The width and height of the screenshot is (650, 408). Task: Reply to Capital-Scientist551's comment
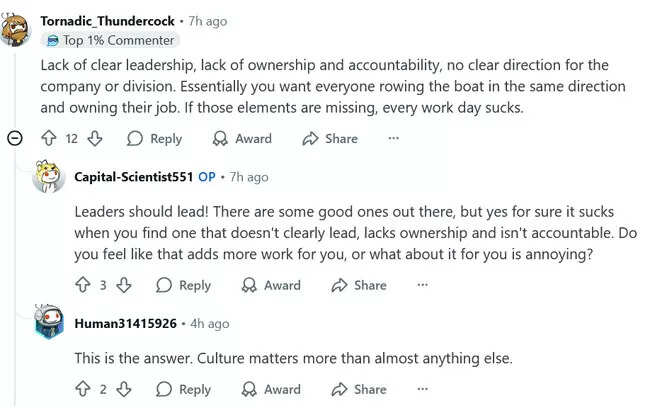click(x=183, y=285)
